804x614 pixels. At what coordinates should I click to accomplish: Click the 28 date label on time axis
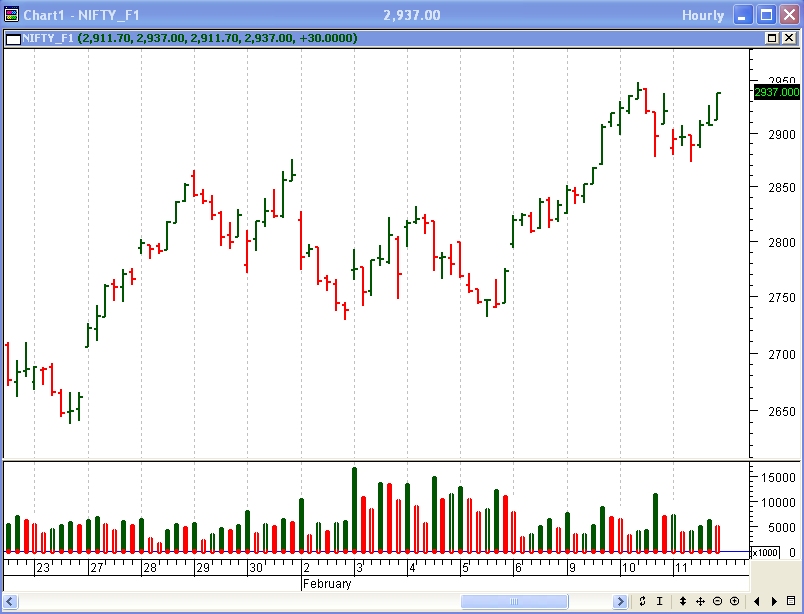150,568
